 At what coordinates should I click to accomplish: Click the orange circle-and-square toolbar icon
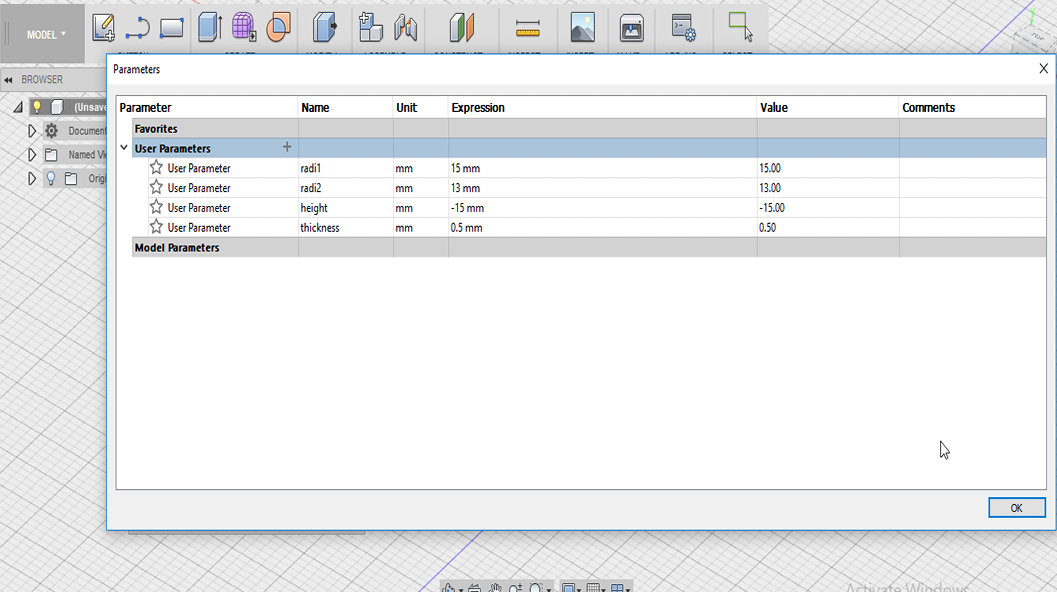click(278, 28)
